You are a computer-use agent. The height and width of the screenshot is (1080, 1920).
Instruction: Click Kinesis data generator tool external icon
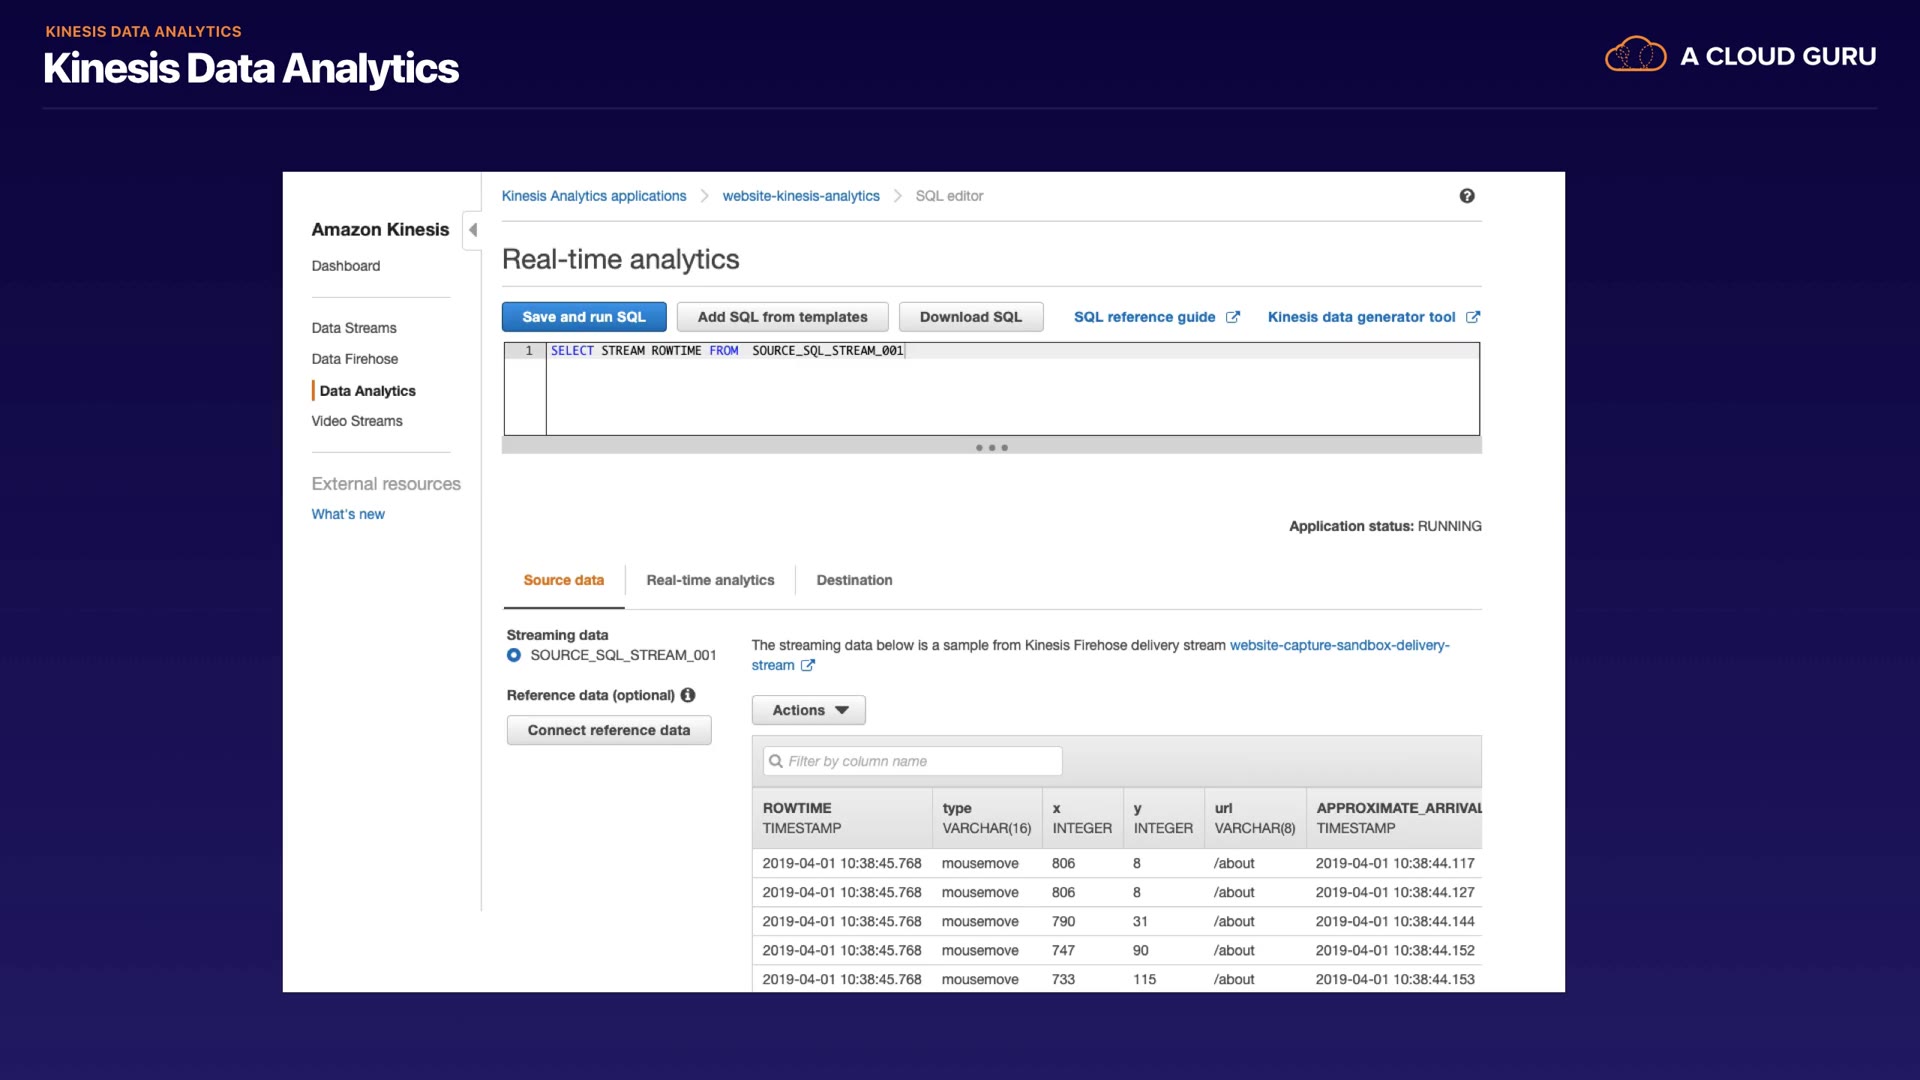(1473, 317)
